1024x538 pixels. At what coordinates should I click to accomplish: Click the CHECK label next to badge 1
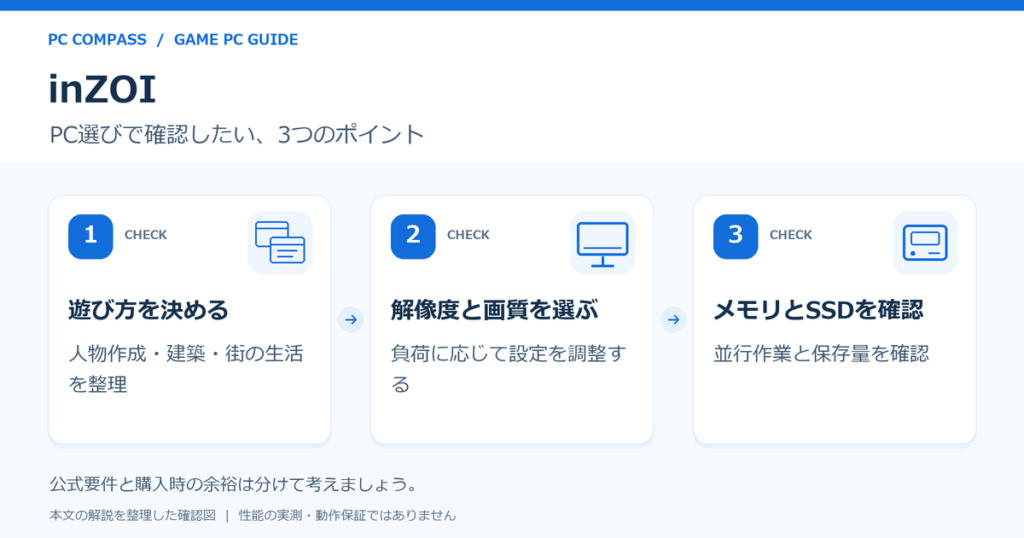[146, 235]
